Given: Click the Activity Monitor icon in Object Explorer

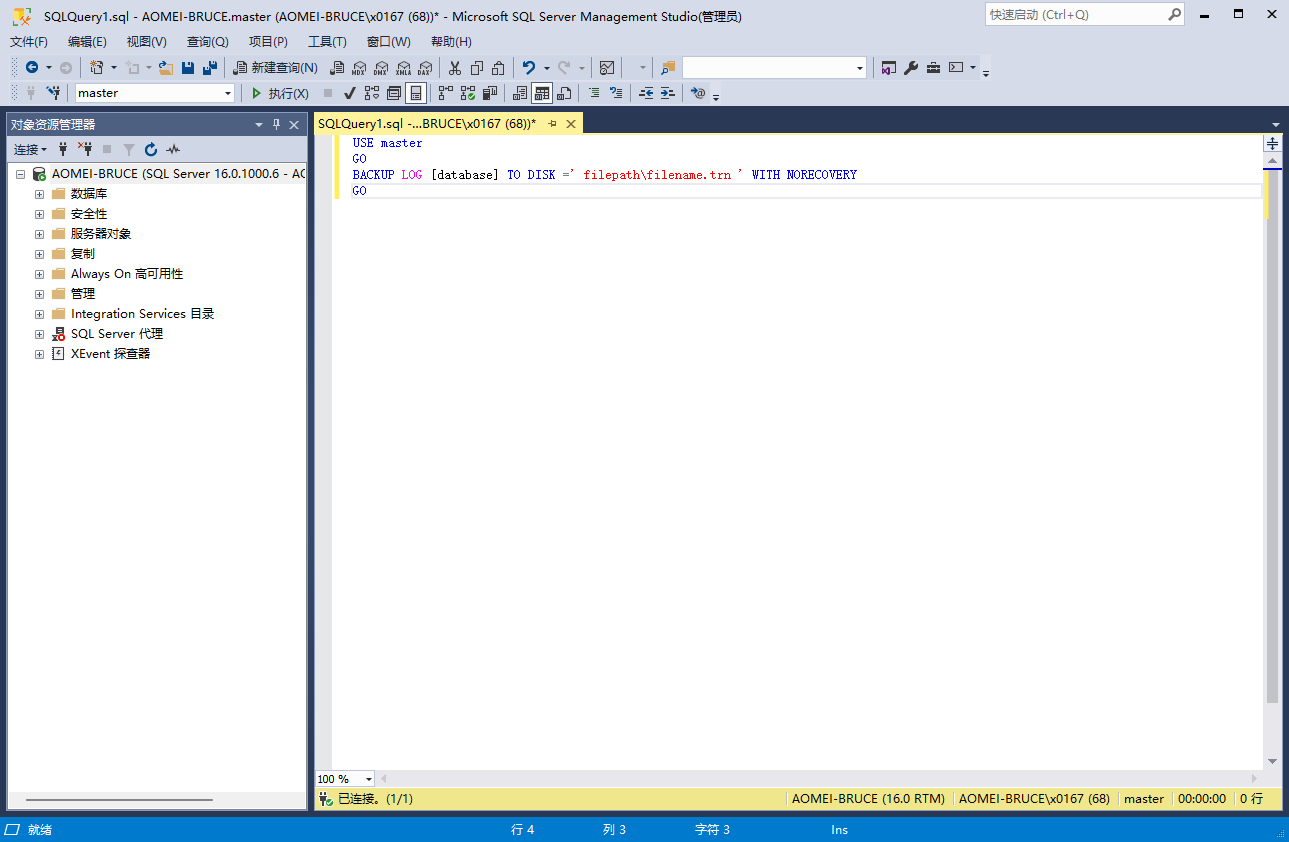Looking at the screenshot, I should (x=173, y=149).
